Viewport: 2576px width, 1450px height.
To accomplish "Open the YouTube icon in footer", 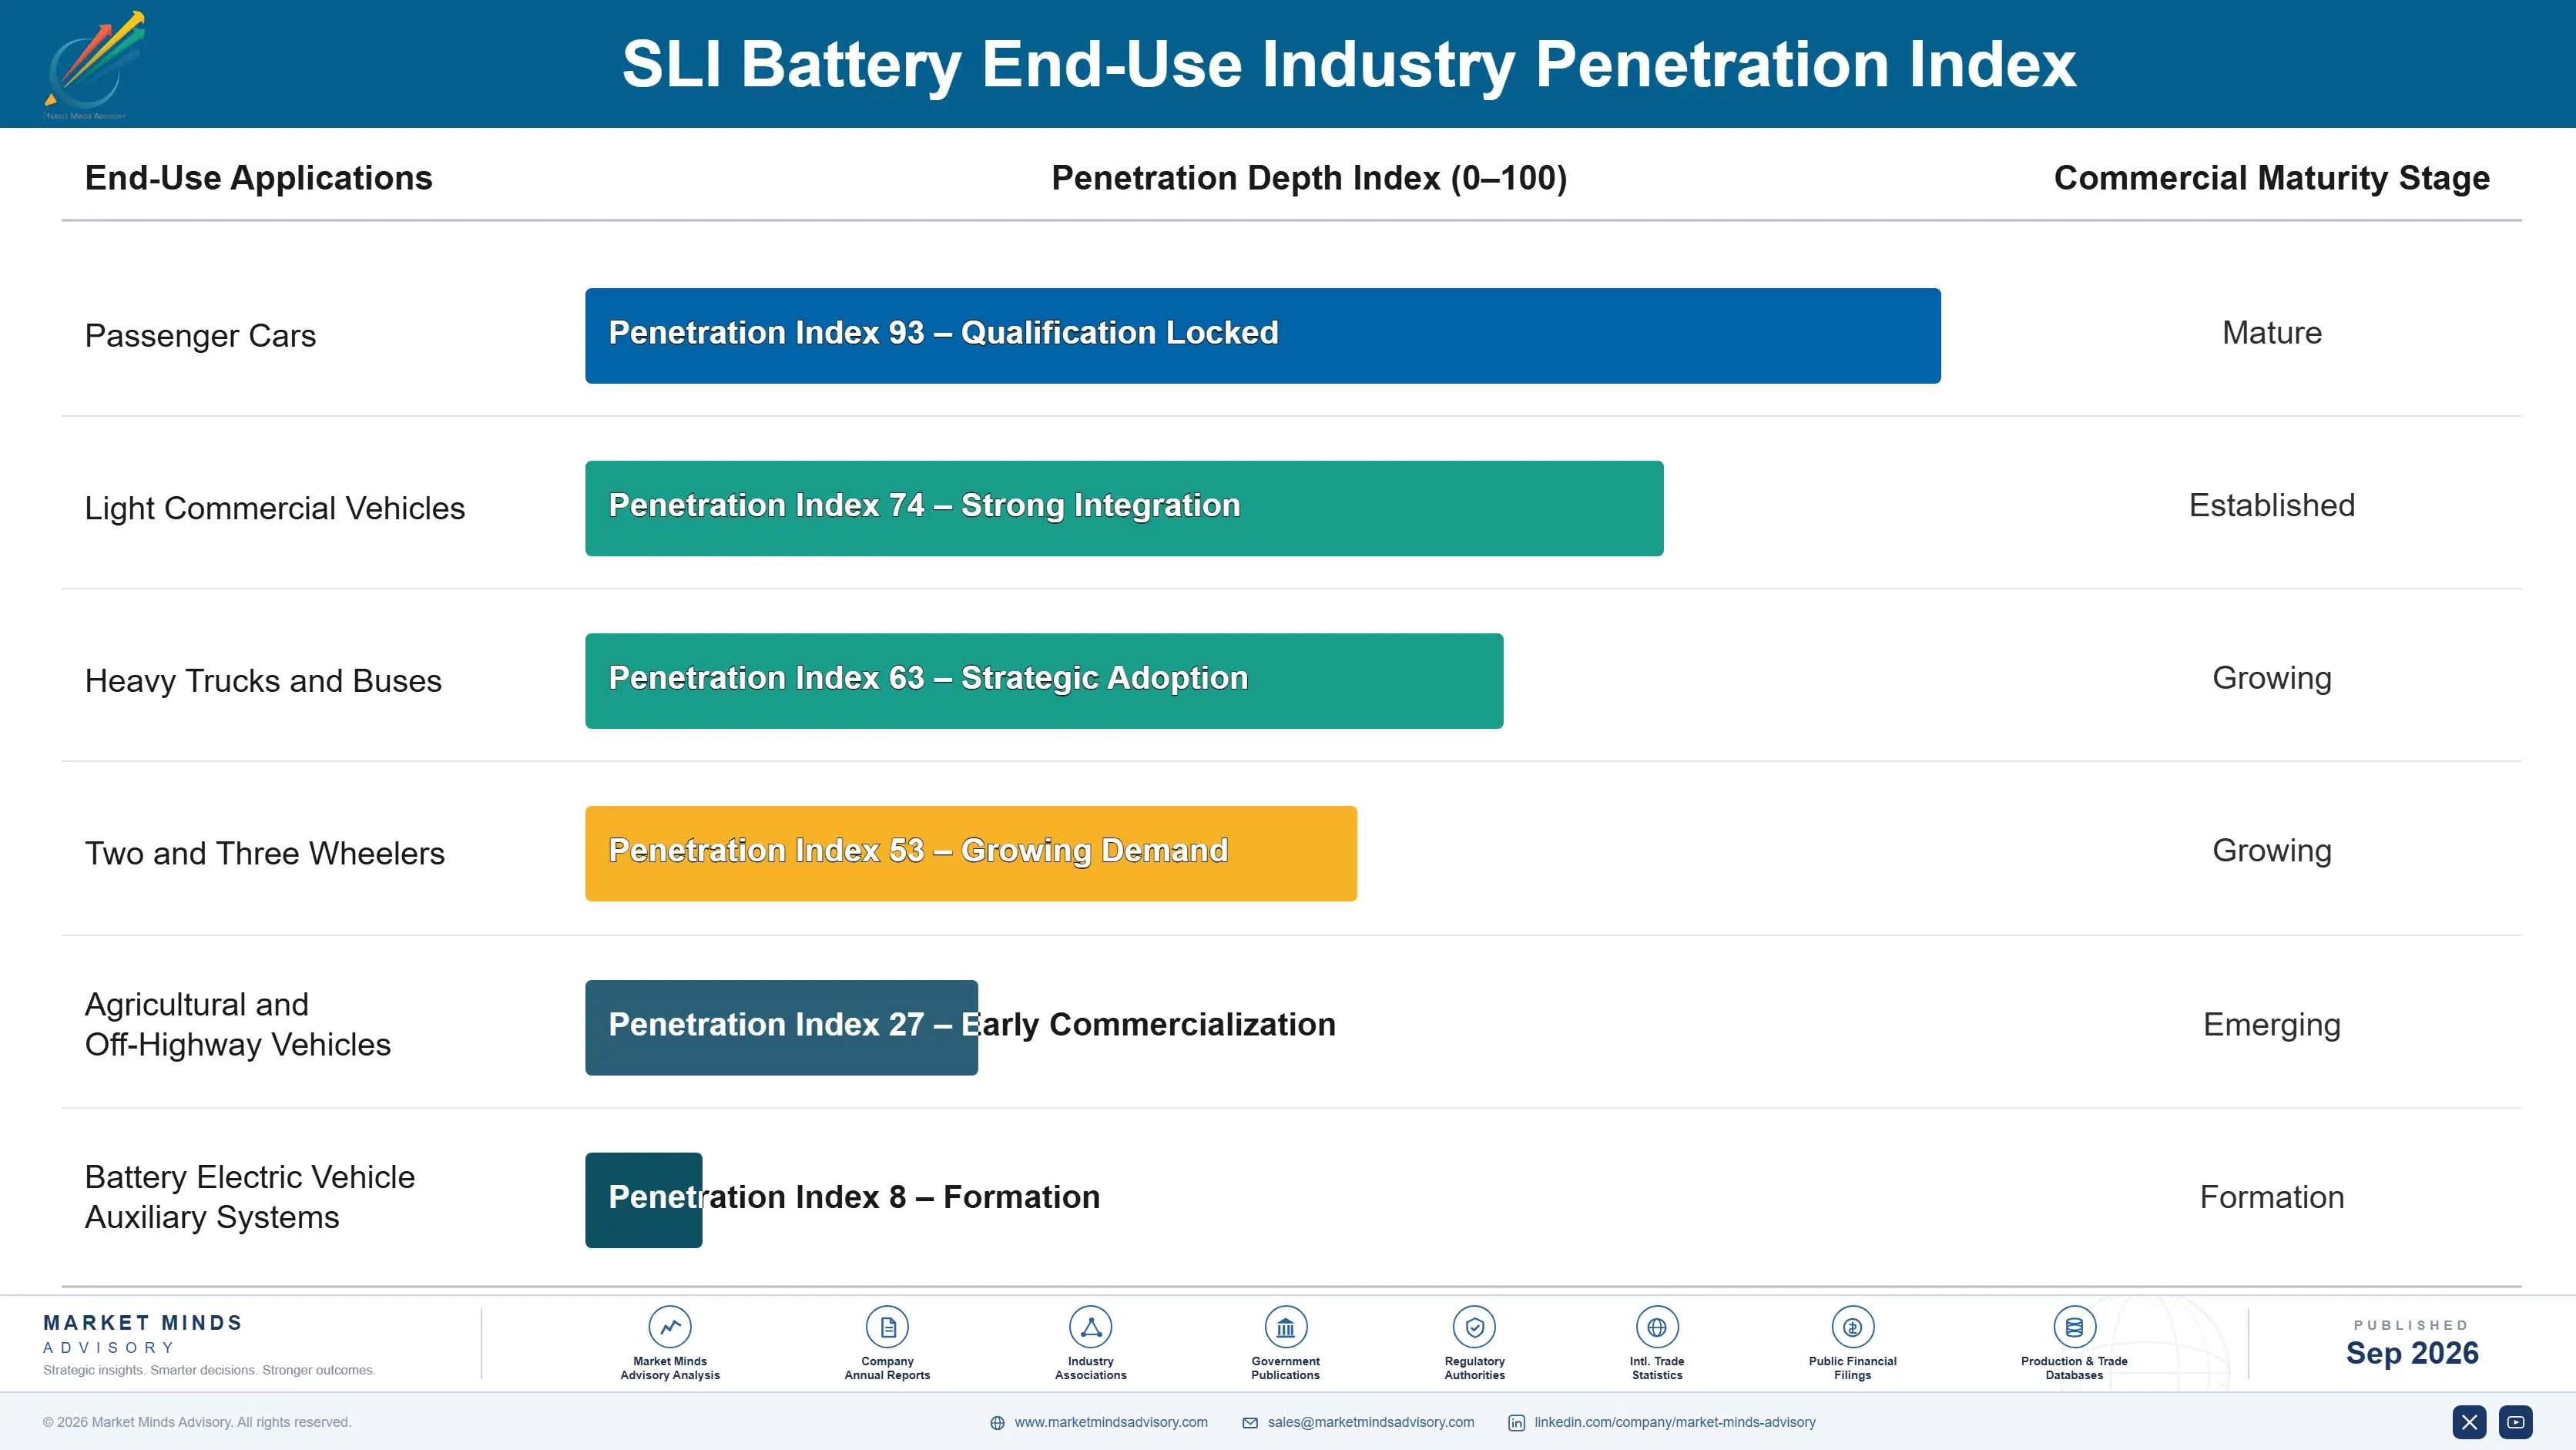I will pyautogui.click(x=2516, y=1422).
